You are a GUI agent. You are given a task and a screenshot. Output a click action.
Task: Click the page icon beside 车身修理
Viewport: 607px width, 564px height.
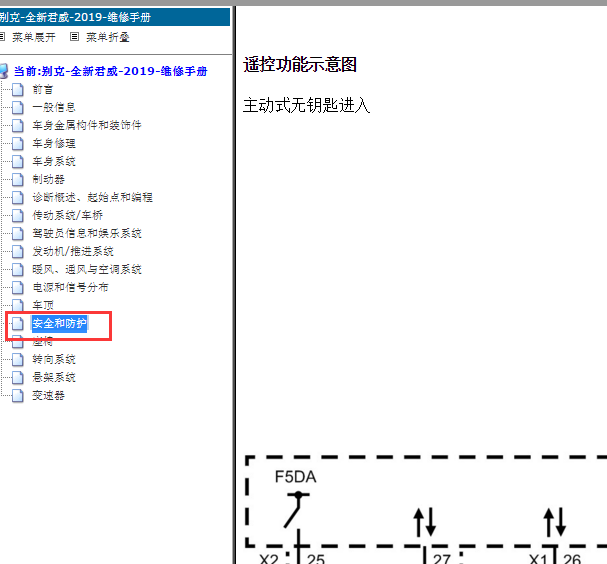pos(17,143)
